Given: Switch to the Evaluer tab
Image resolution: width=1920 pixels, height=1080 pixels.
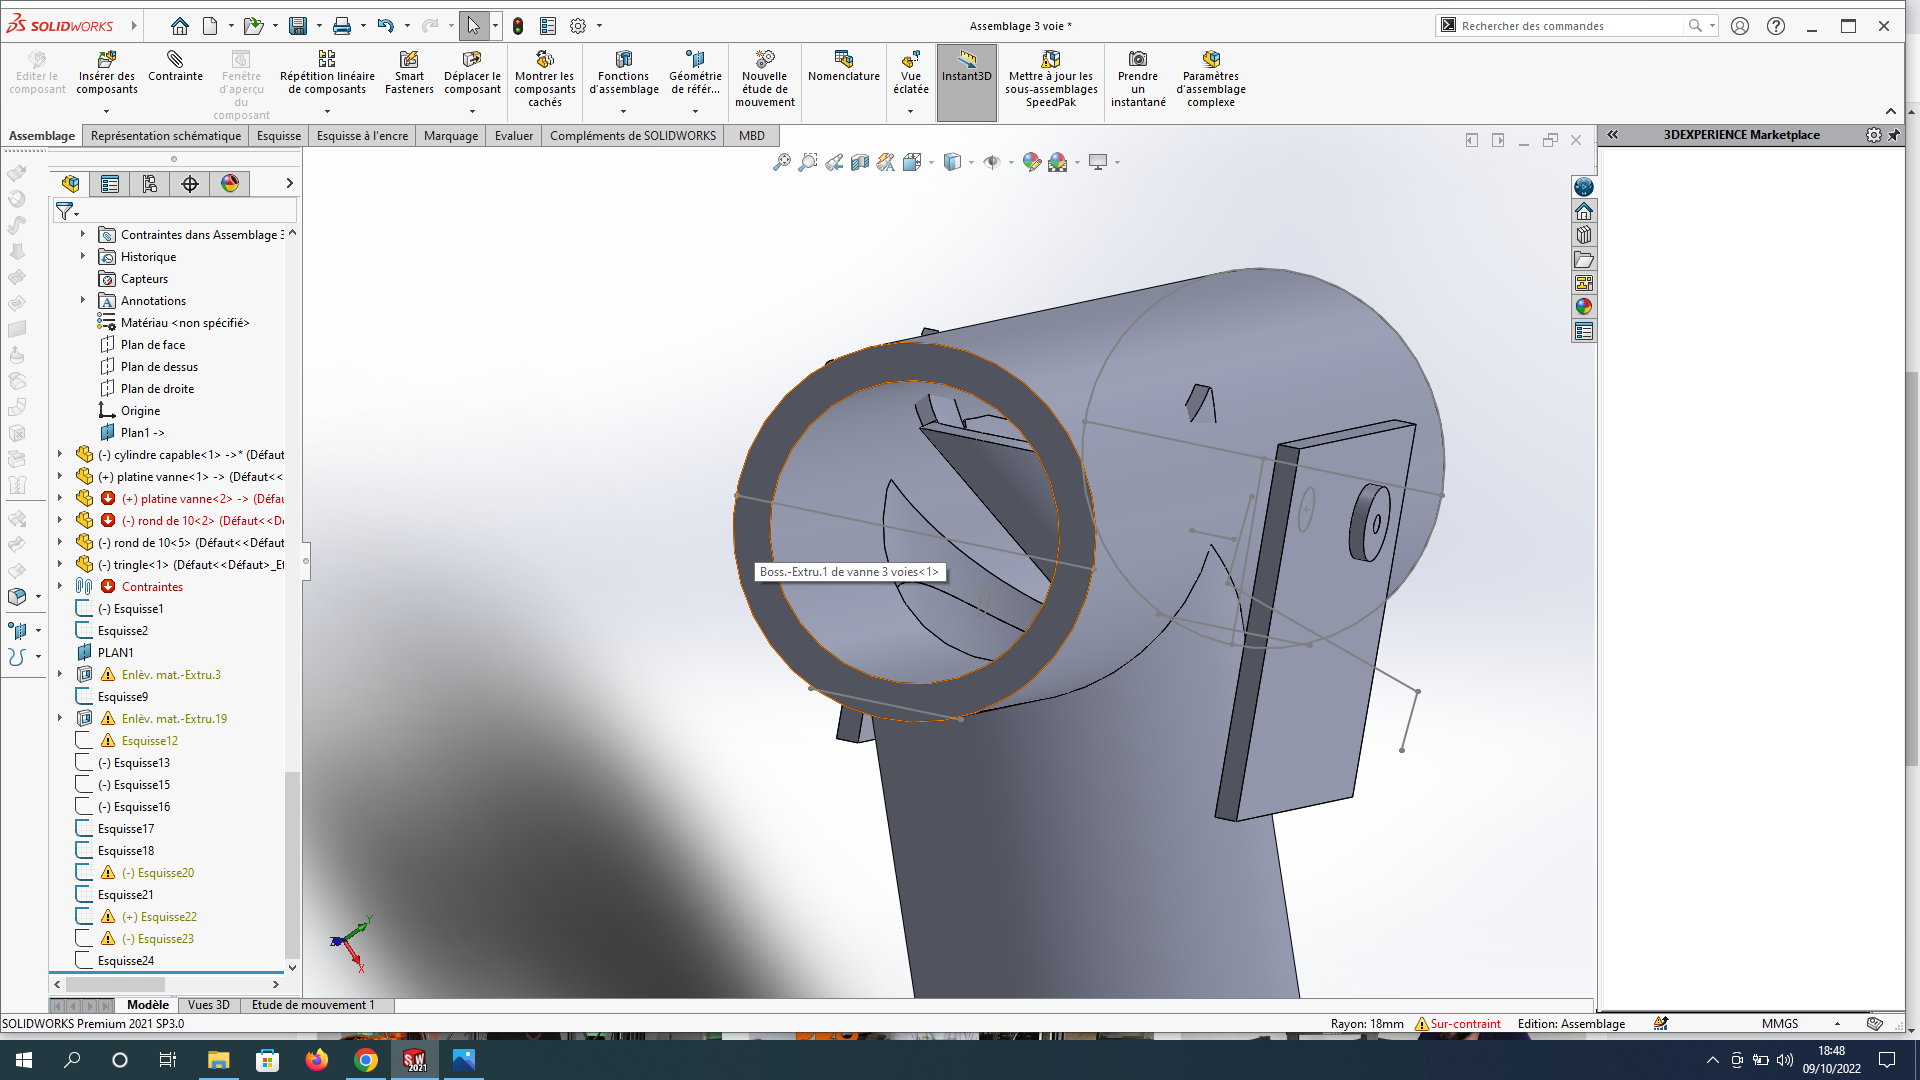Looking at the screenshot, I should pos(513,136).
